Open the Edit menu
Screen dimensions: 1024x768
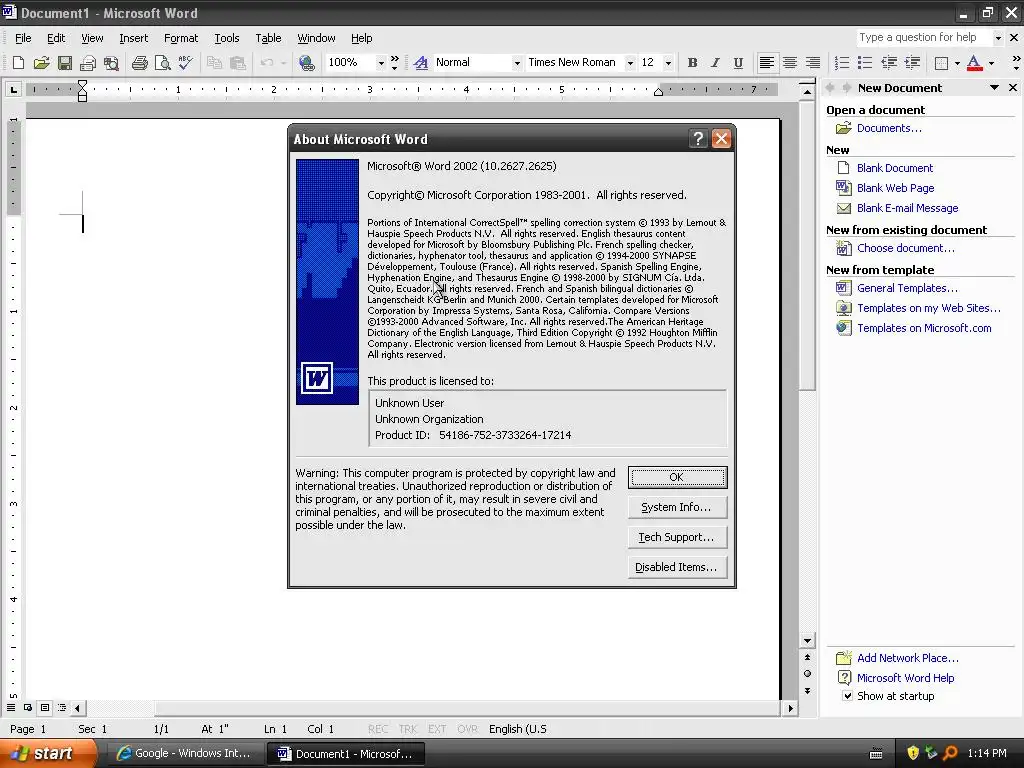[x=56, y=38]
